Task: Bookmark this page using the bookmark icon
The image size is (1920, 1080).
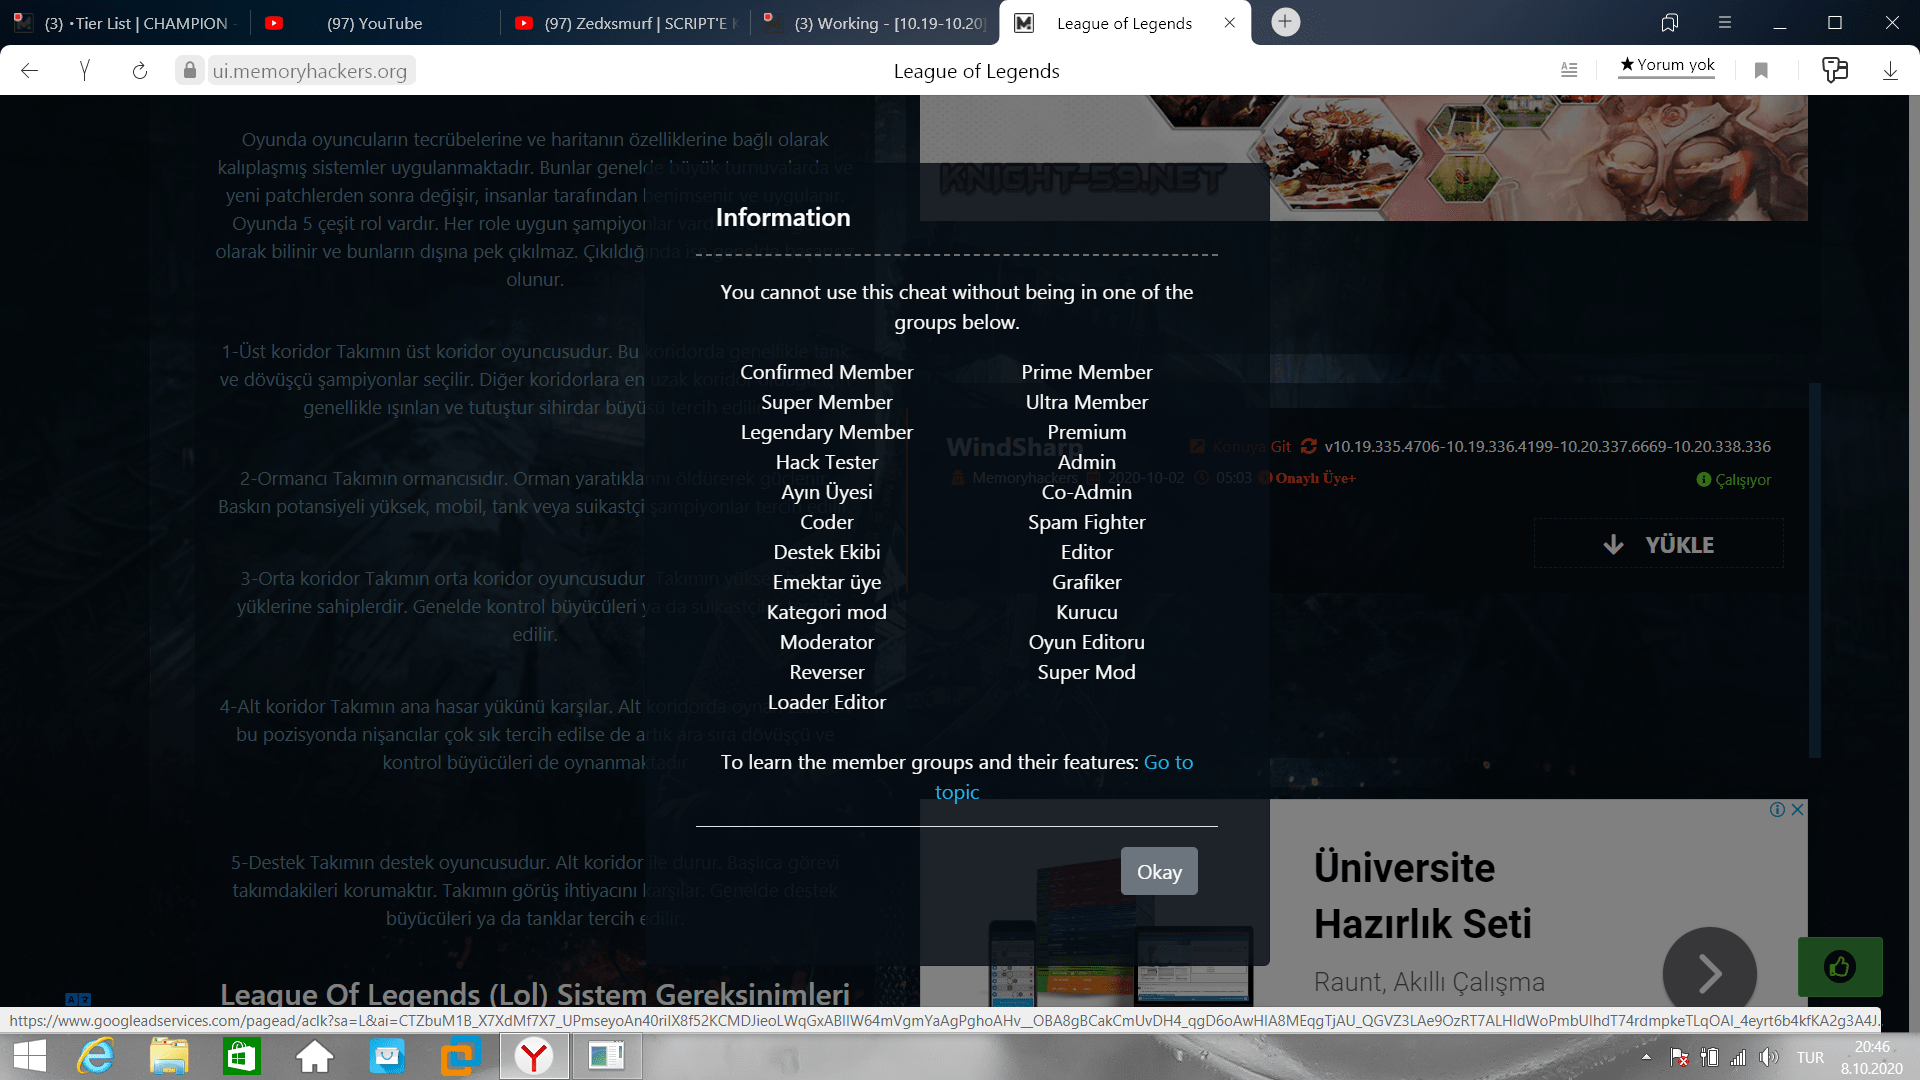Action: (1761, 70)
